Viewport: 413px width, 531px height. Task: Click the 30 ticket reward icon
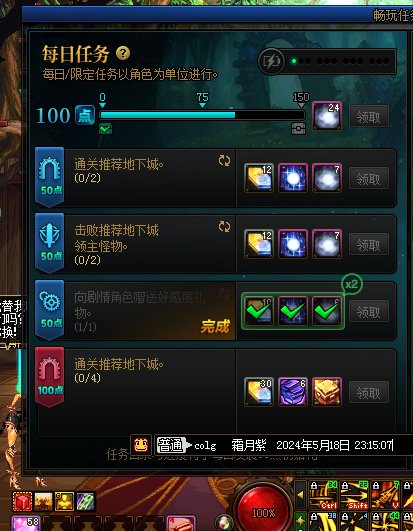point(259,392)
